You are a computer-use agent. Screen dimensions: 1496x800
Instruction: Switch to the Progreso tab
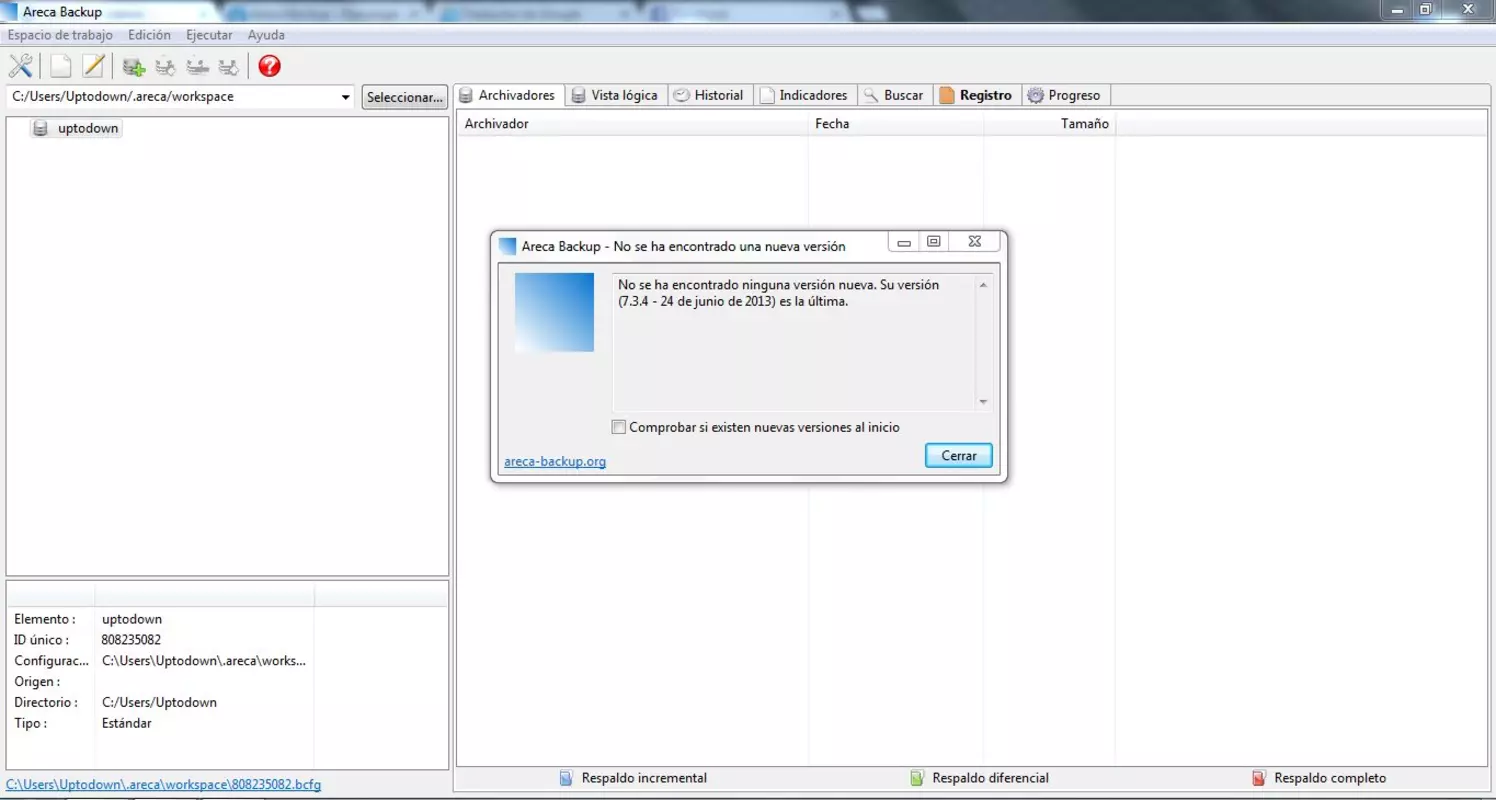(x=1065, y=95)
